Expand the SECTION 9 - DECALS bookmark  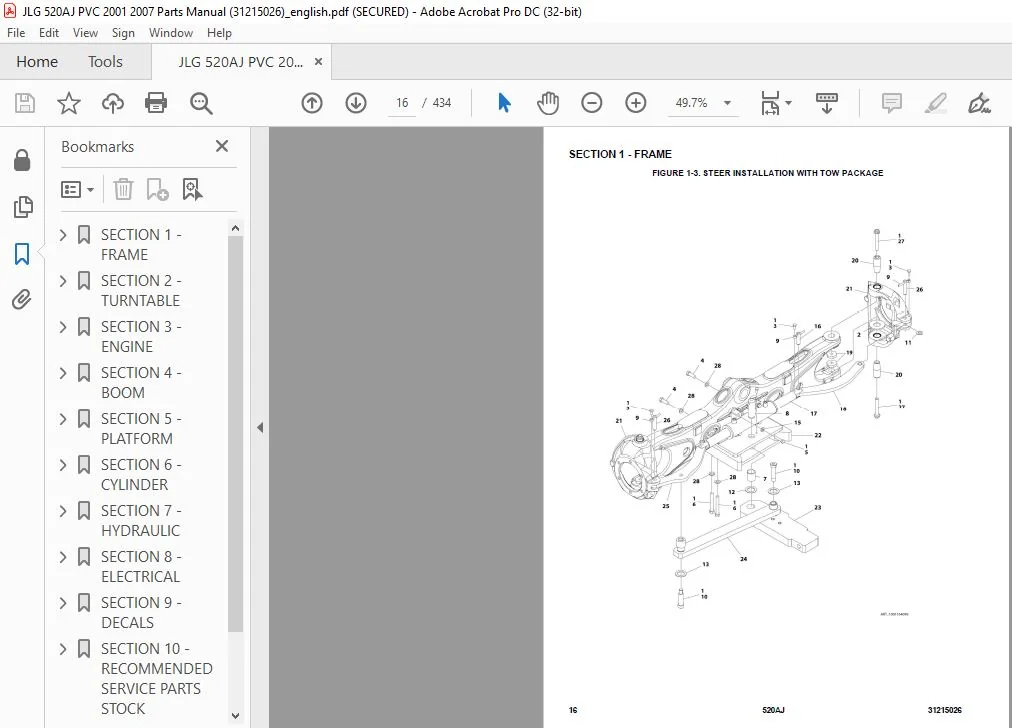click(63, 603)
